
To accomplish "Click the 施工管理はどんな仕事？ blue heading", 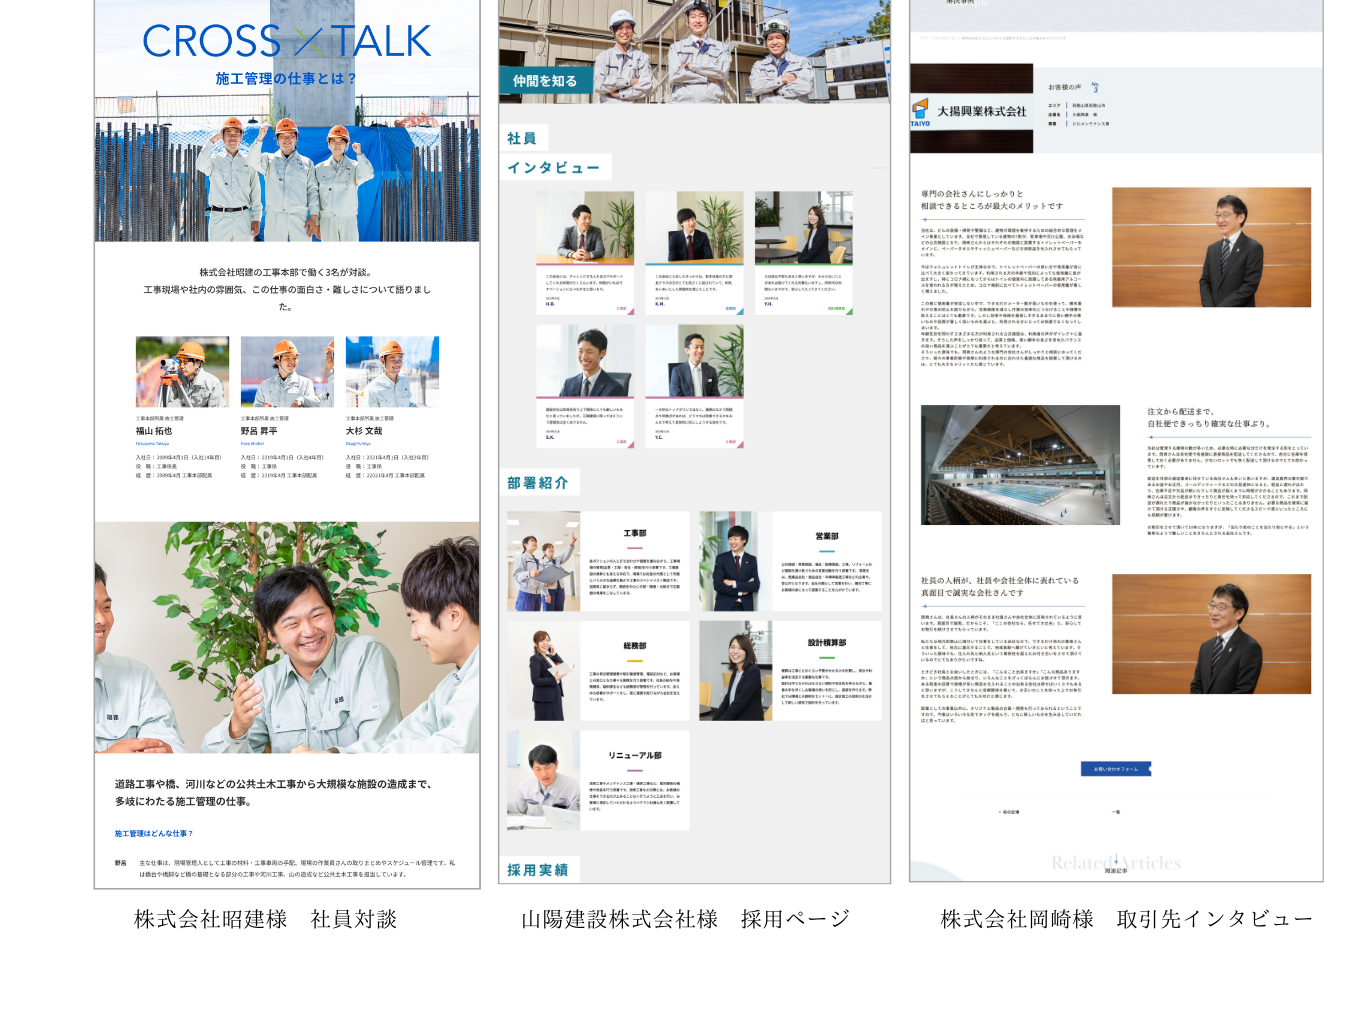I will click(153, 833).
